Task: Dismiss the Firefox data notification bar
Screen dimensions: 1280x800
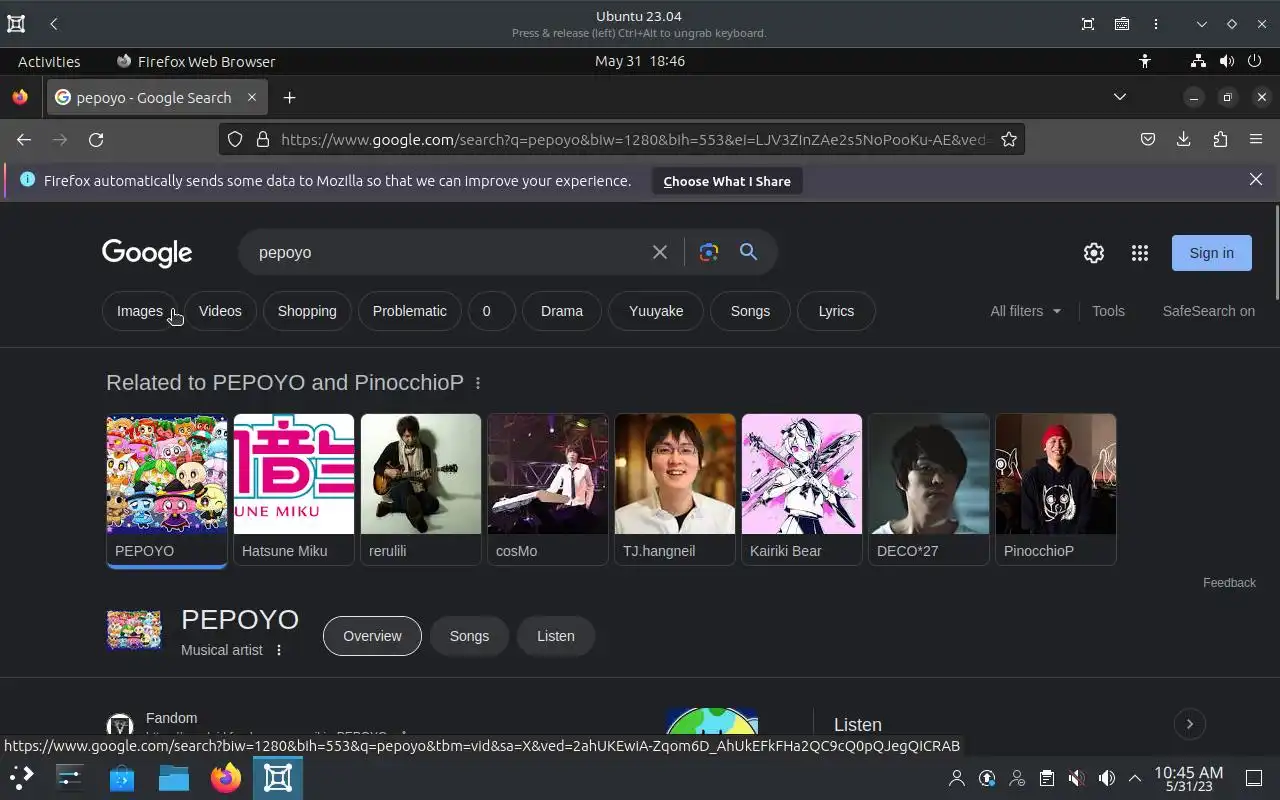Action: [x=1256, y=180]
